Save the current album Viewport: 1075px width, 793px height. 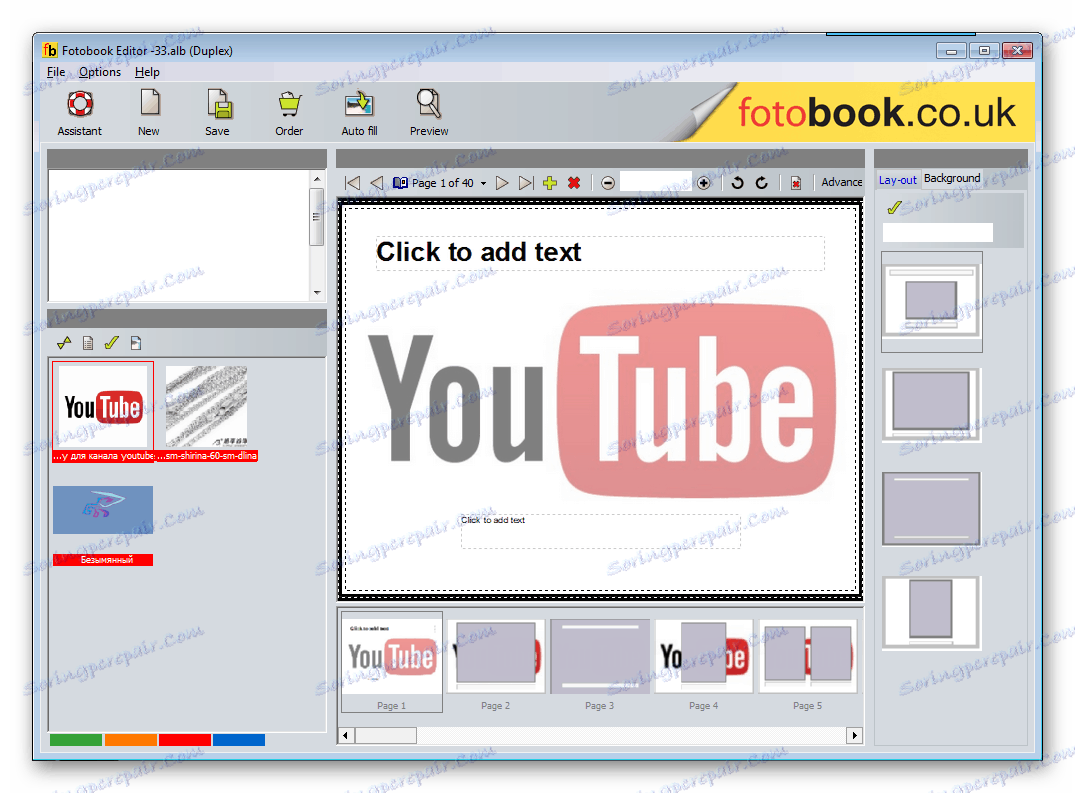(219, 113)
